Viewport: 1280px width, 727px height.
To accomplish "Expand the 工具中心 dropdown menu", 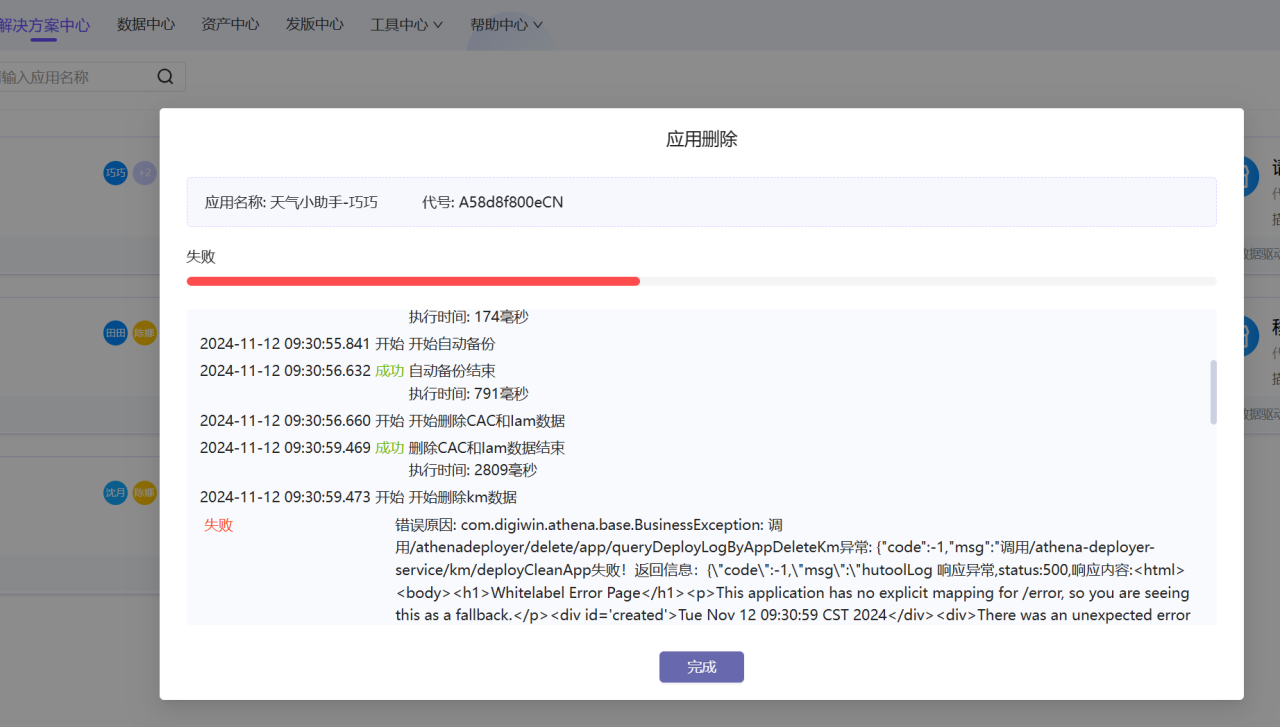I will pyautogui.click(x=407, y=25).
